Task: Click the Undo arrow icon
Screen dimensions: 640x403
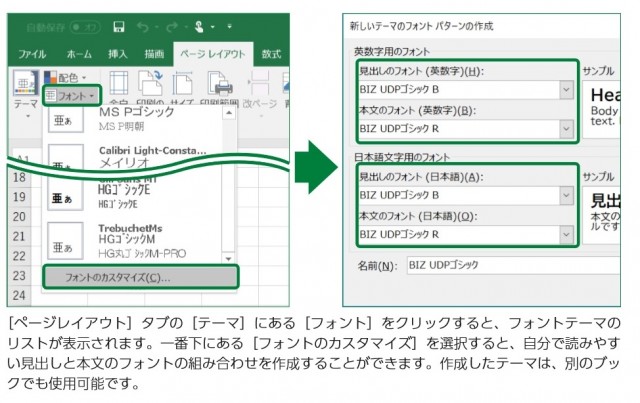Action: pos(142,27)
